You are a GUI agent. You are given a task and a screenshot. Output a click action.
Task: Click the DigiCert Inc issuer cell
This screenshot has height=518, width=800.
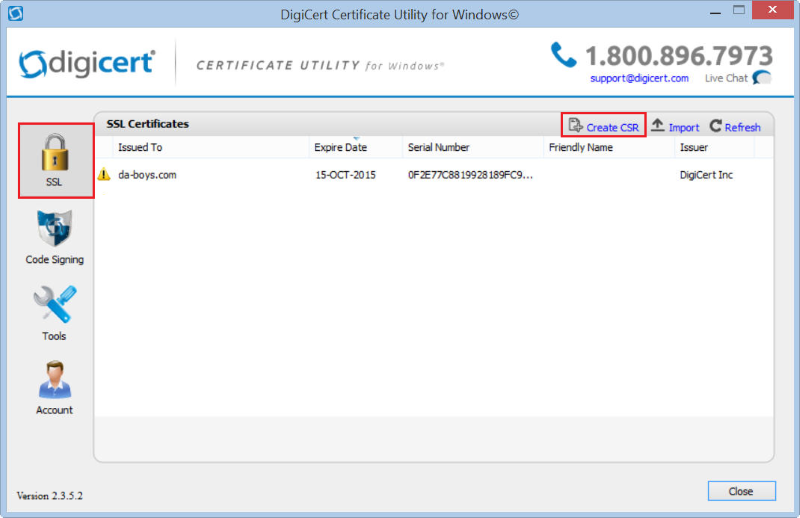pyautogui.click(x=706, y=175)
